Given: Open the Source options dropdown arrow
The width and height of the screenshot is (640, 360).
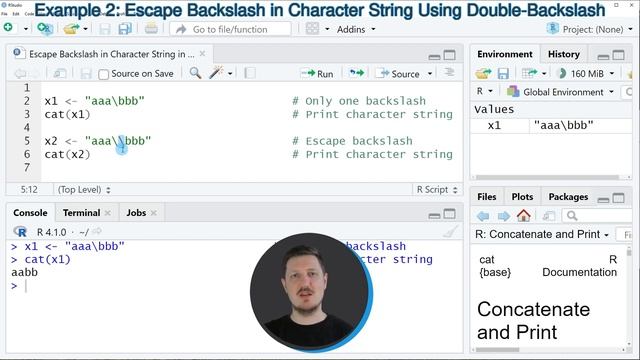Looking at the screenshot, I should coord(430,74).
